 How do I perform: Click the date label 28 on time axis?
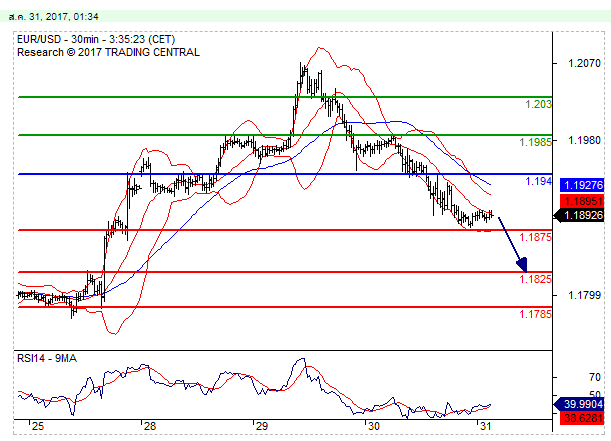(x=150, y=426)
